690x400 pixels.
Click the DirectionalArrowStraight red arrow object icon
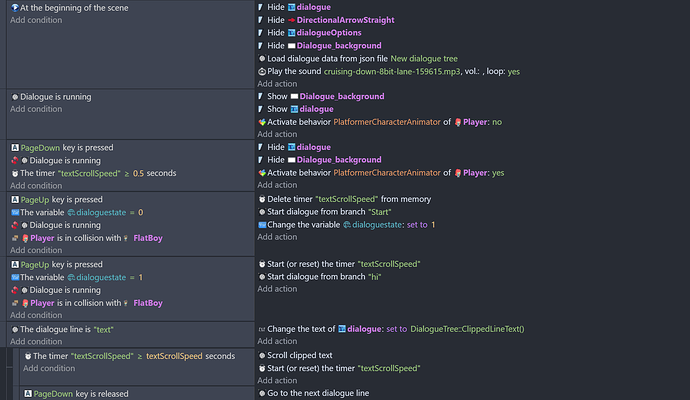(x=292, y=20)
